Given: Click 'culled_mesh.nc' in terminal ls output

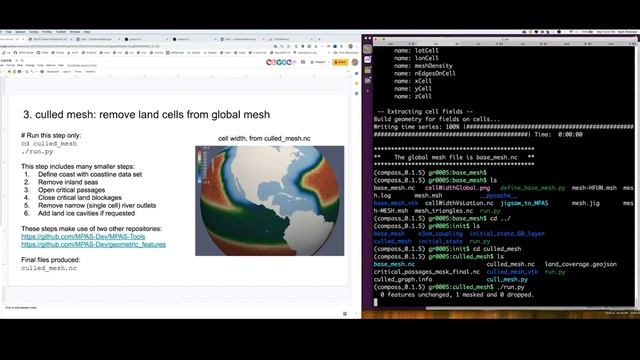Looking at the screenshot, I should tap(510, 264).
